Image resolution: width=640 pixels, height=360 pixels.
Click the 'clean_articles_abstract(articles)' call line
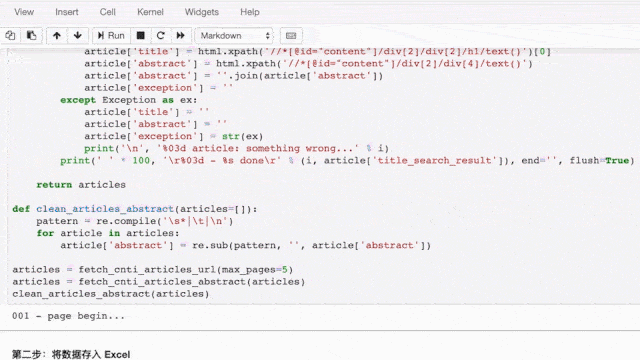[x=111, y=294]
